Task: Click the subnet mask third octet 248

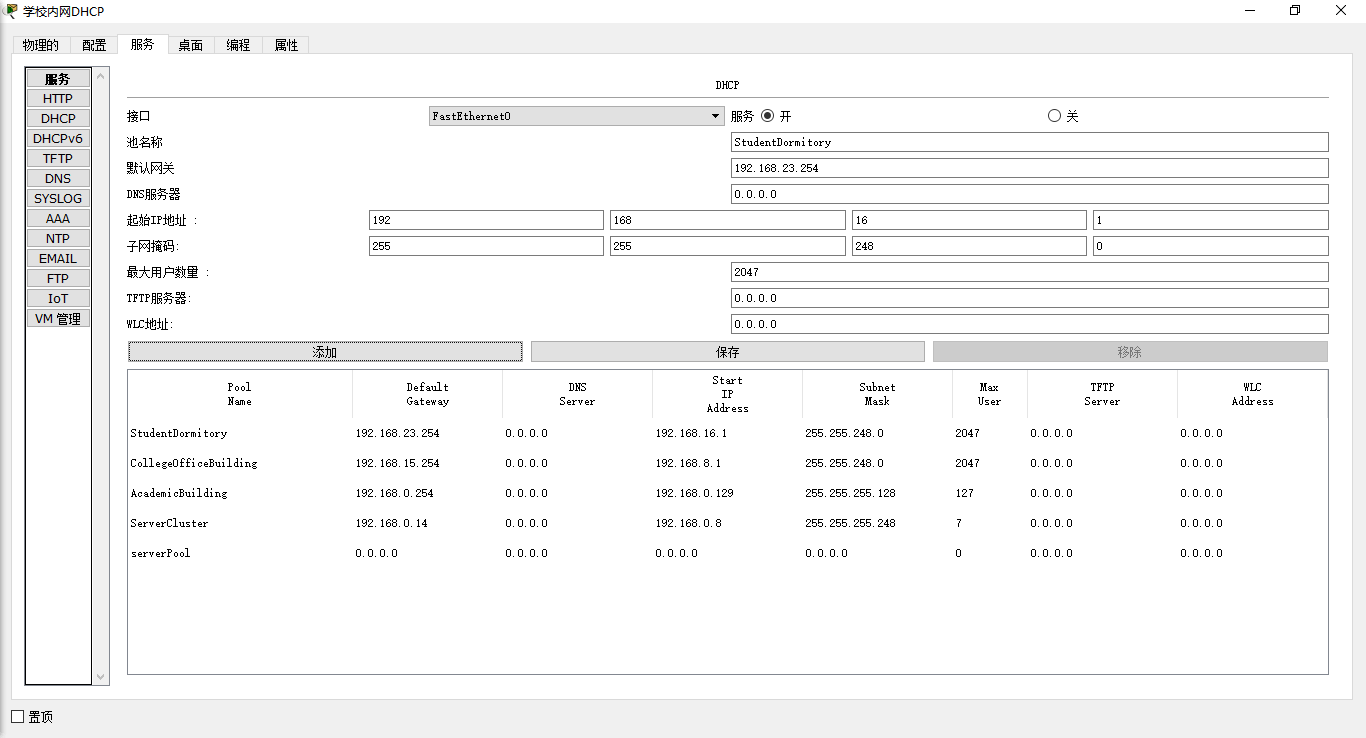Action: click(969, 246)
